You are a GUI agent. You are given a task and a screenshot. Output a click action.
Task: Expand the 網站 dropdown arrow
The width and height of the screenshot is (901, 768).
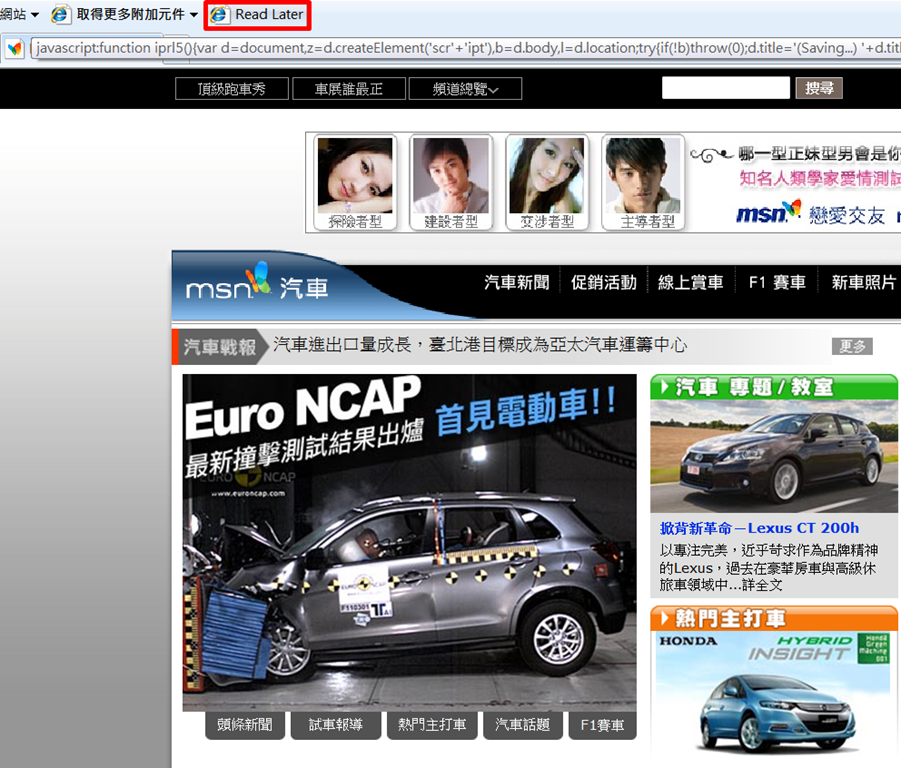[35, 15]
